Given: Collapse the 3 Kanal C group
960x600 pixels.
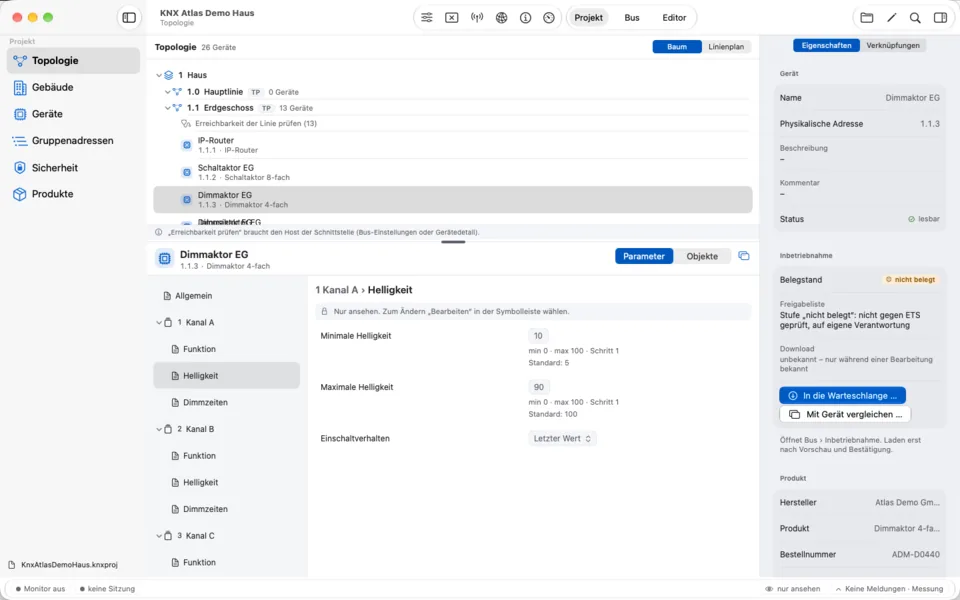Looking at the screenshot, I should pos(159,536).
